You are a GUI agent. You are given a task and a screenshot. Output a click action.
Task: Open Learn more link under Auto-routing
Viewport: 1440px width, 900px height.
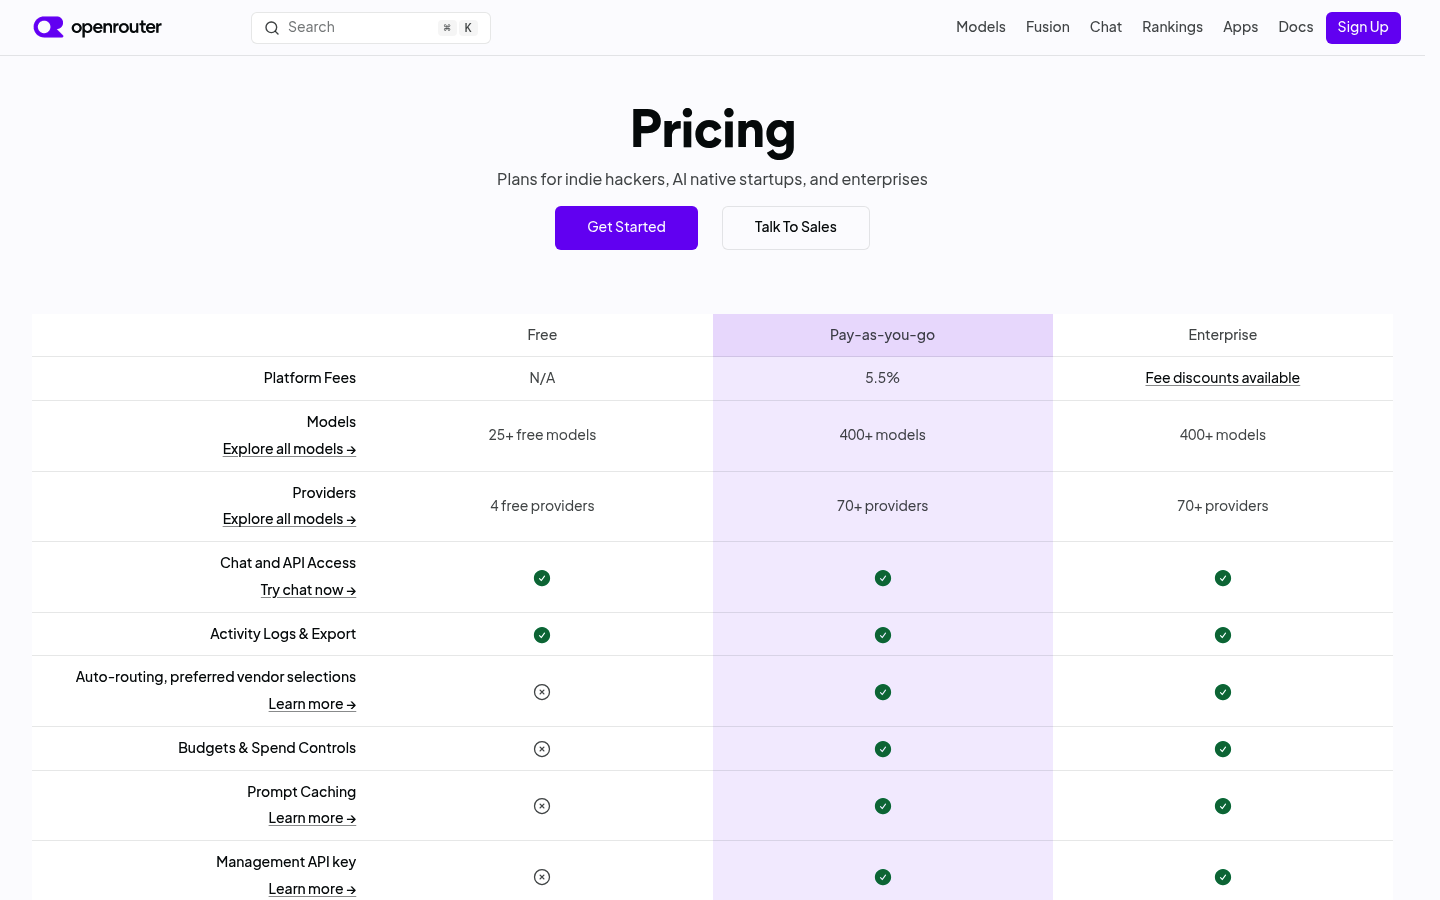312,704
